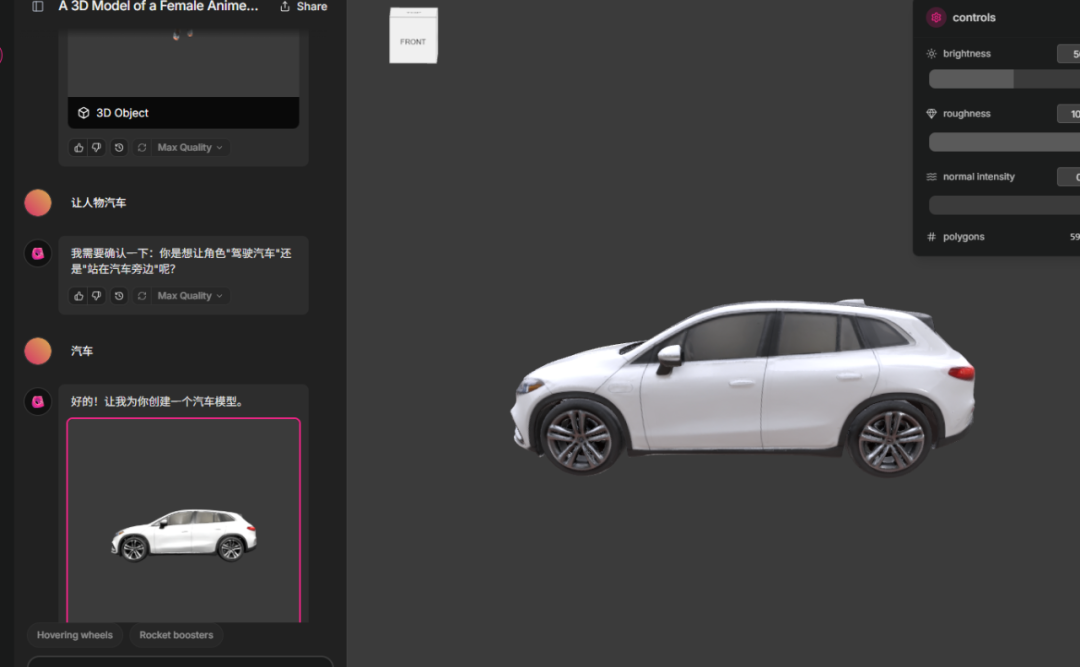Choose the Rocket boosters suggestion
Screen dimensions: 1080x667
click(x=176, y=635)
